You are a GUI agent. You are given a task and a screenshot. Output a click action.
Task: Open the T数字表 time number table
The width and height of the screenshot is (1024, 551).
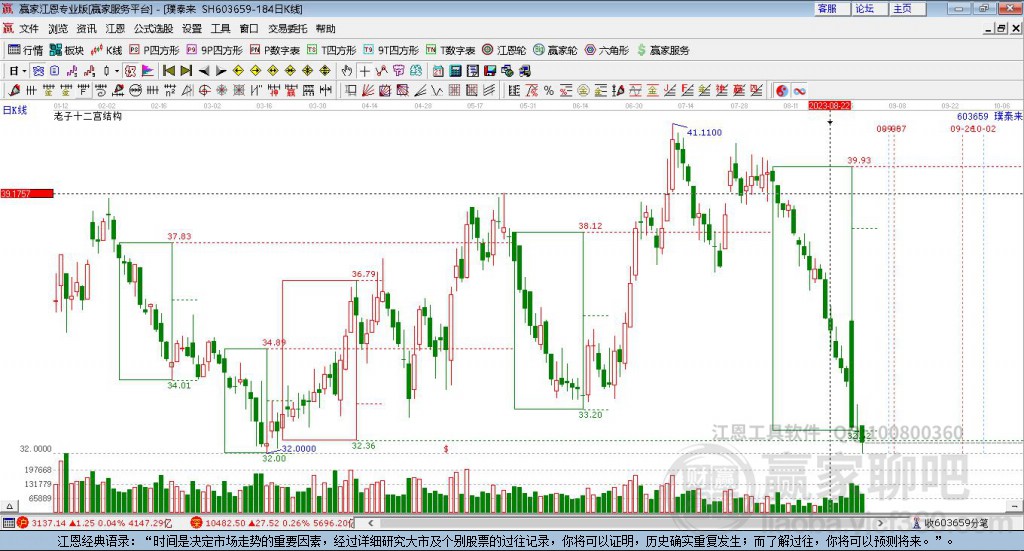coord(451,50)
